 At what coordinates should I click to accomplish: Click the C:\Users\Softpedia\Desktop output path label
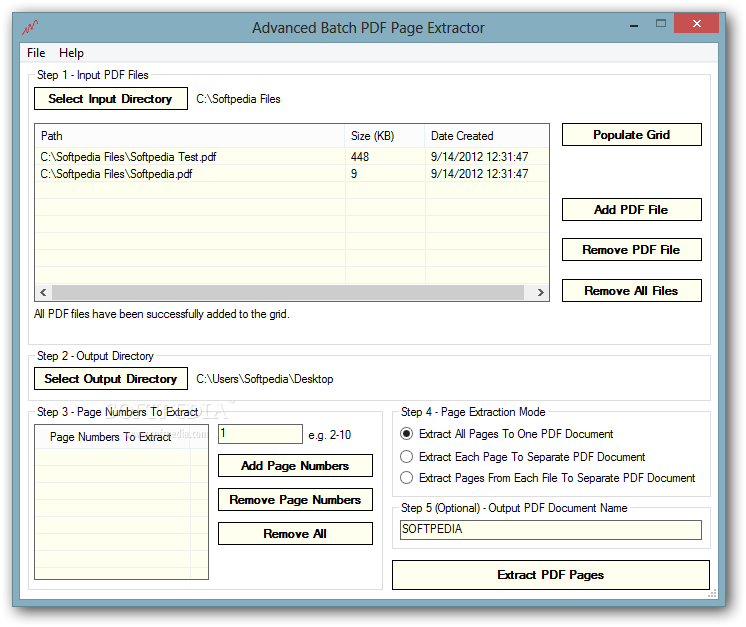(x=265, y=379)
